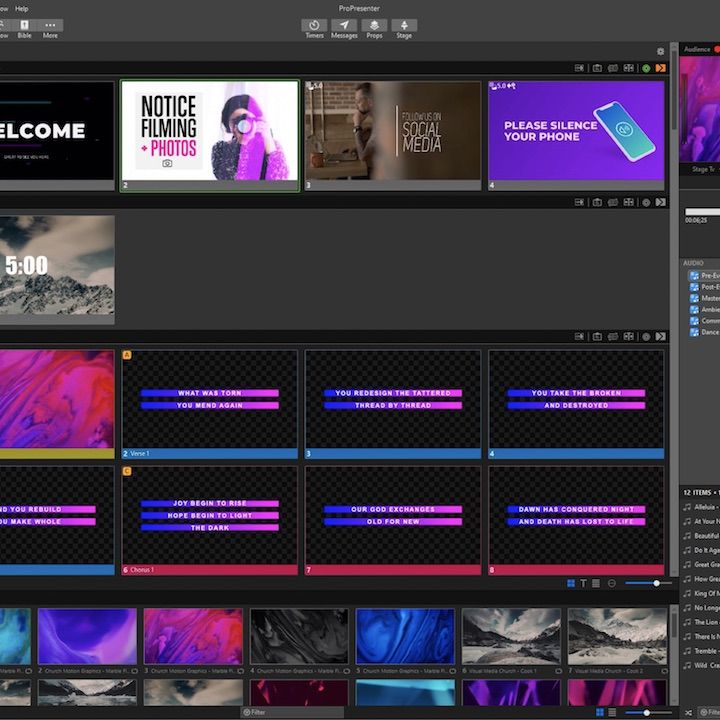Click green circle icon in first presentation header
The width and height of the screenshot is (720, 720).
click(646, 68)
